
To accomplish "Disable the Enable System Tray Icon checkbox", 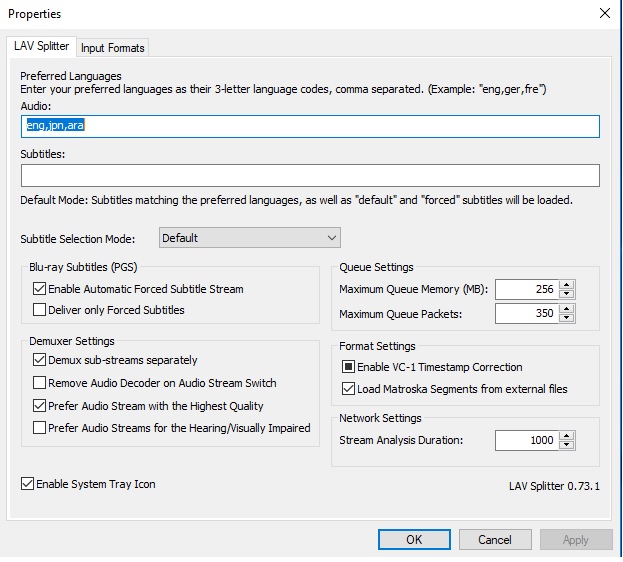I will click(27, 484).
